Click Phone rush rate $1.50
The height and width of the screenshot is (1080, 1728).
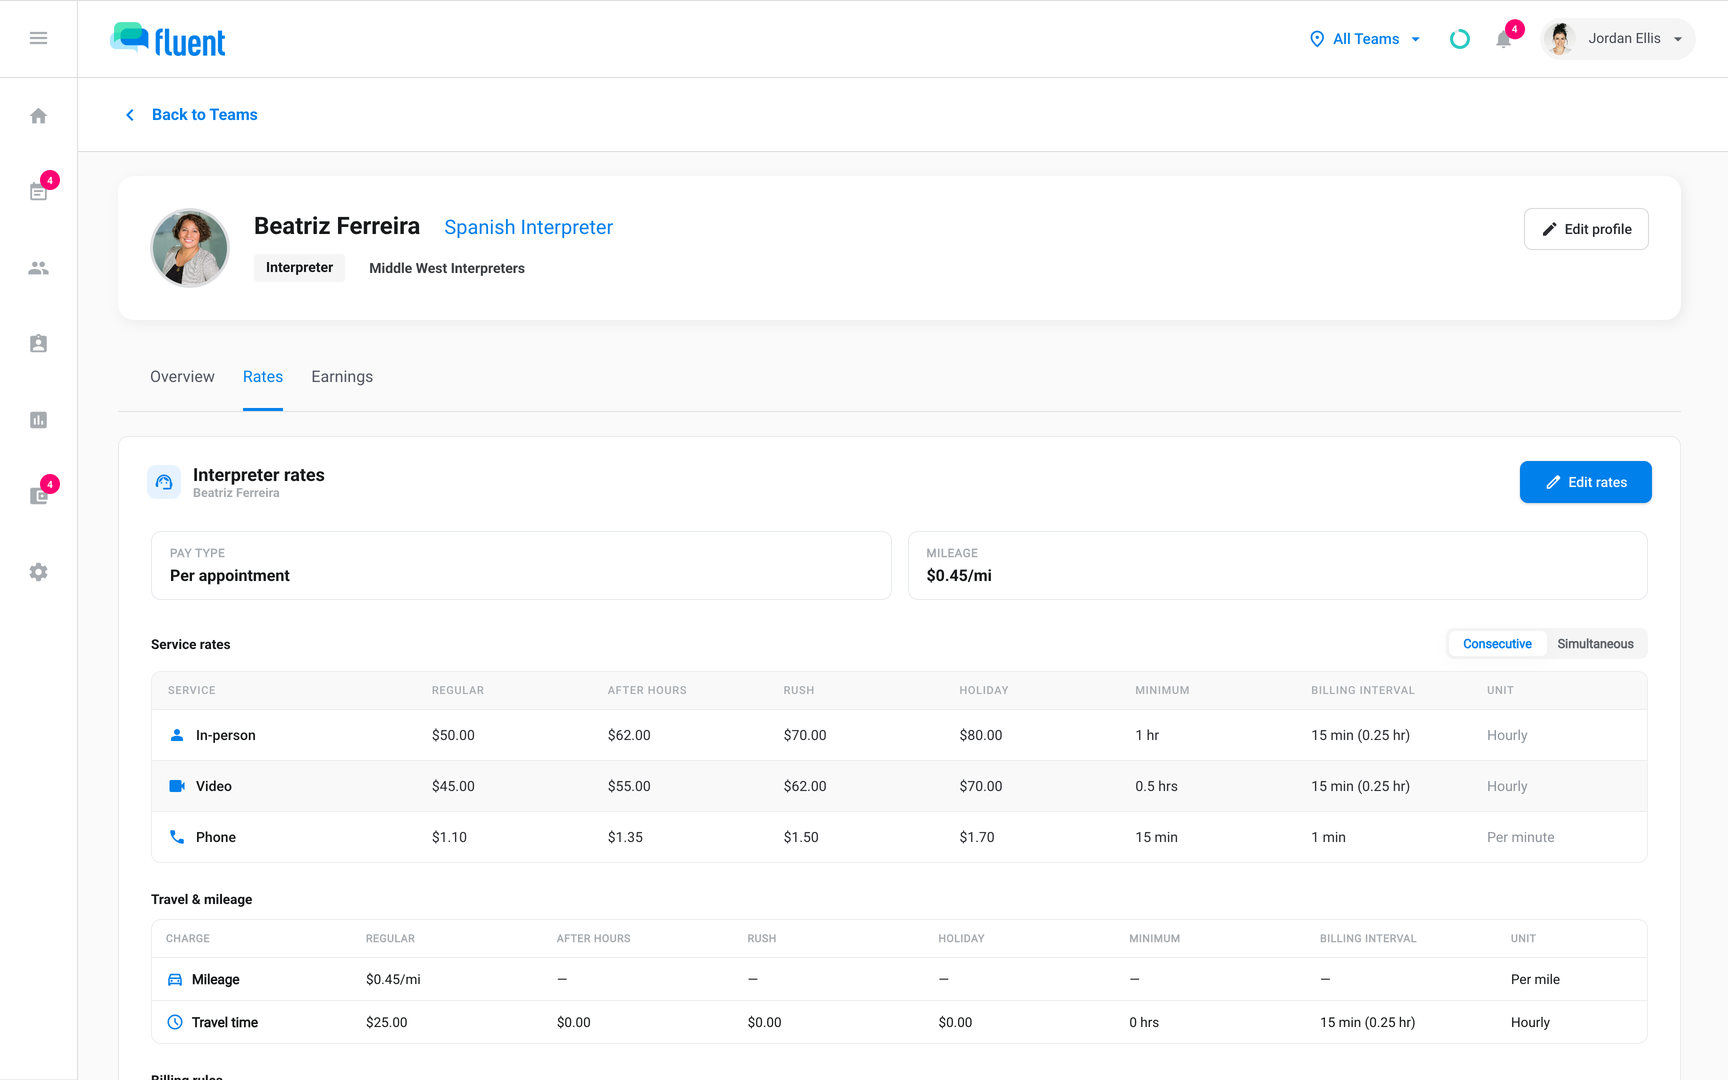point(801,837)
